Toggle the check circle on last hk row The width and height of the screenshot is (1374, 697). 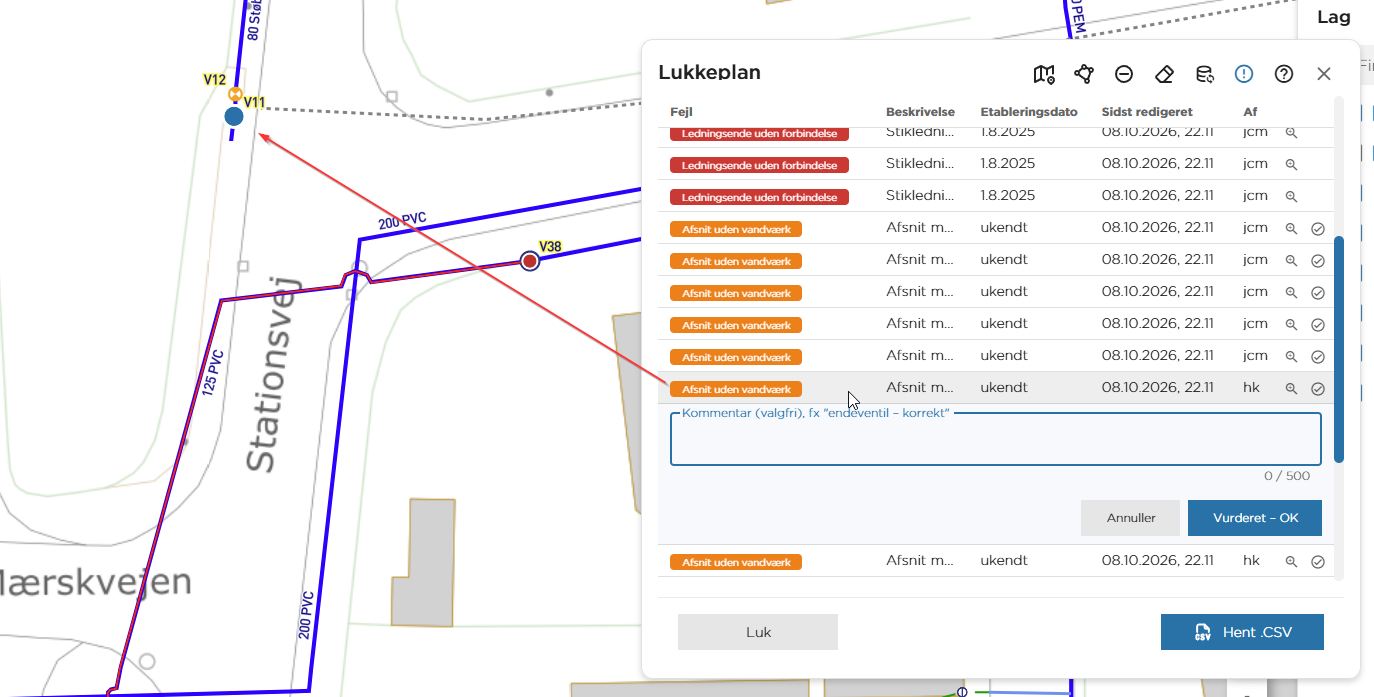1318,561
